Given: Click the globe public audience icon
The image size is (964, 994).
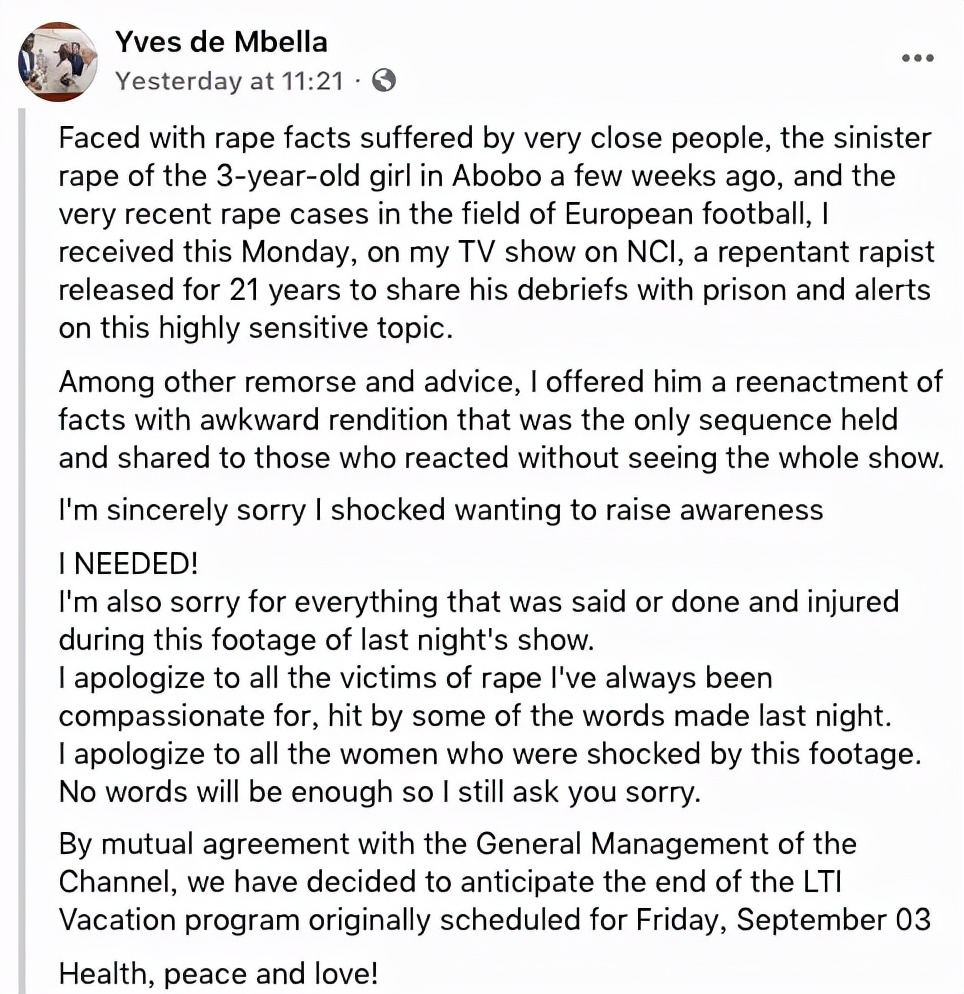Looking at the screenshot, I should pyautogui.click(x=384, y=81).
